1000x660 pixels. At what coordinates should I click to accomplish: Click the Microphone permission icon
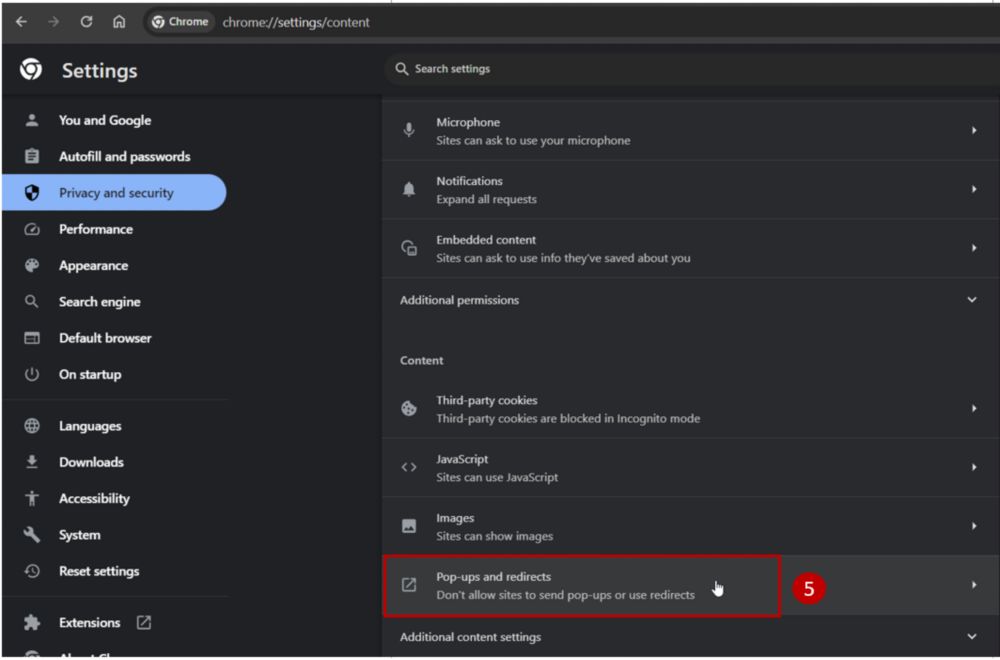click(x=409, y=131)
